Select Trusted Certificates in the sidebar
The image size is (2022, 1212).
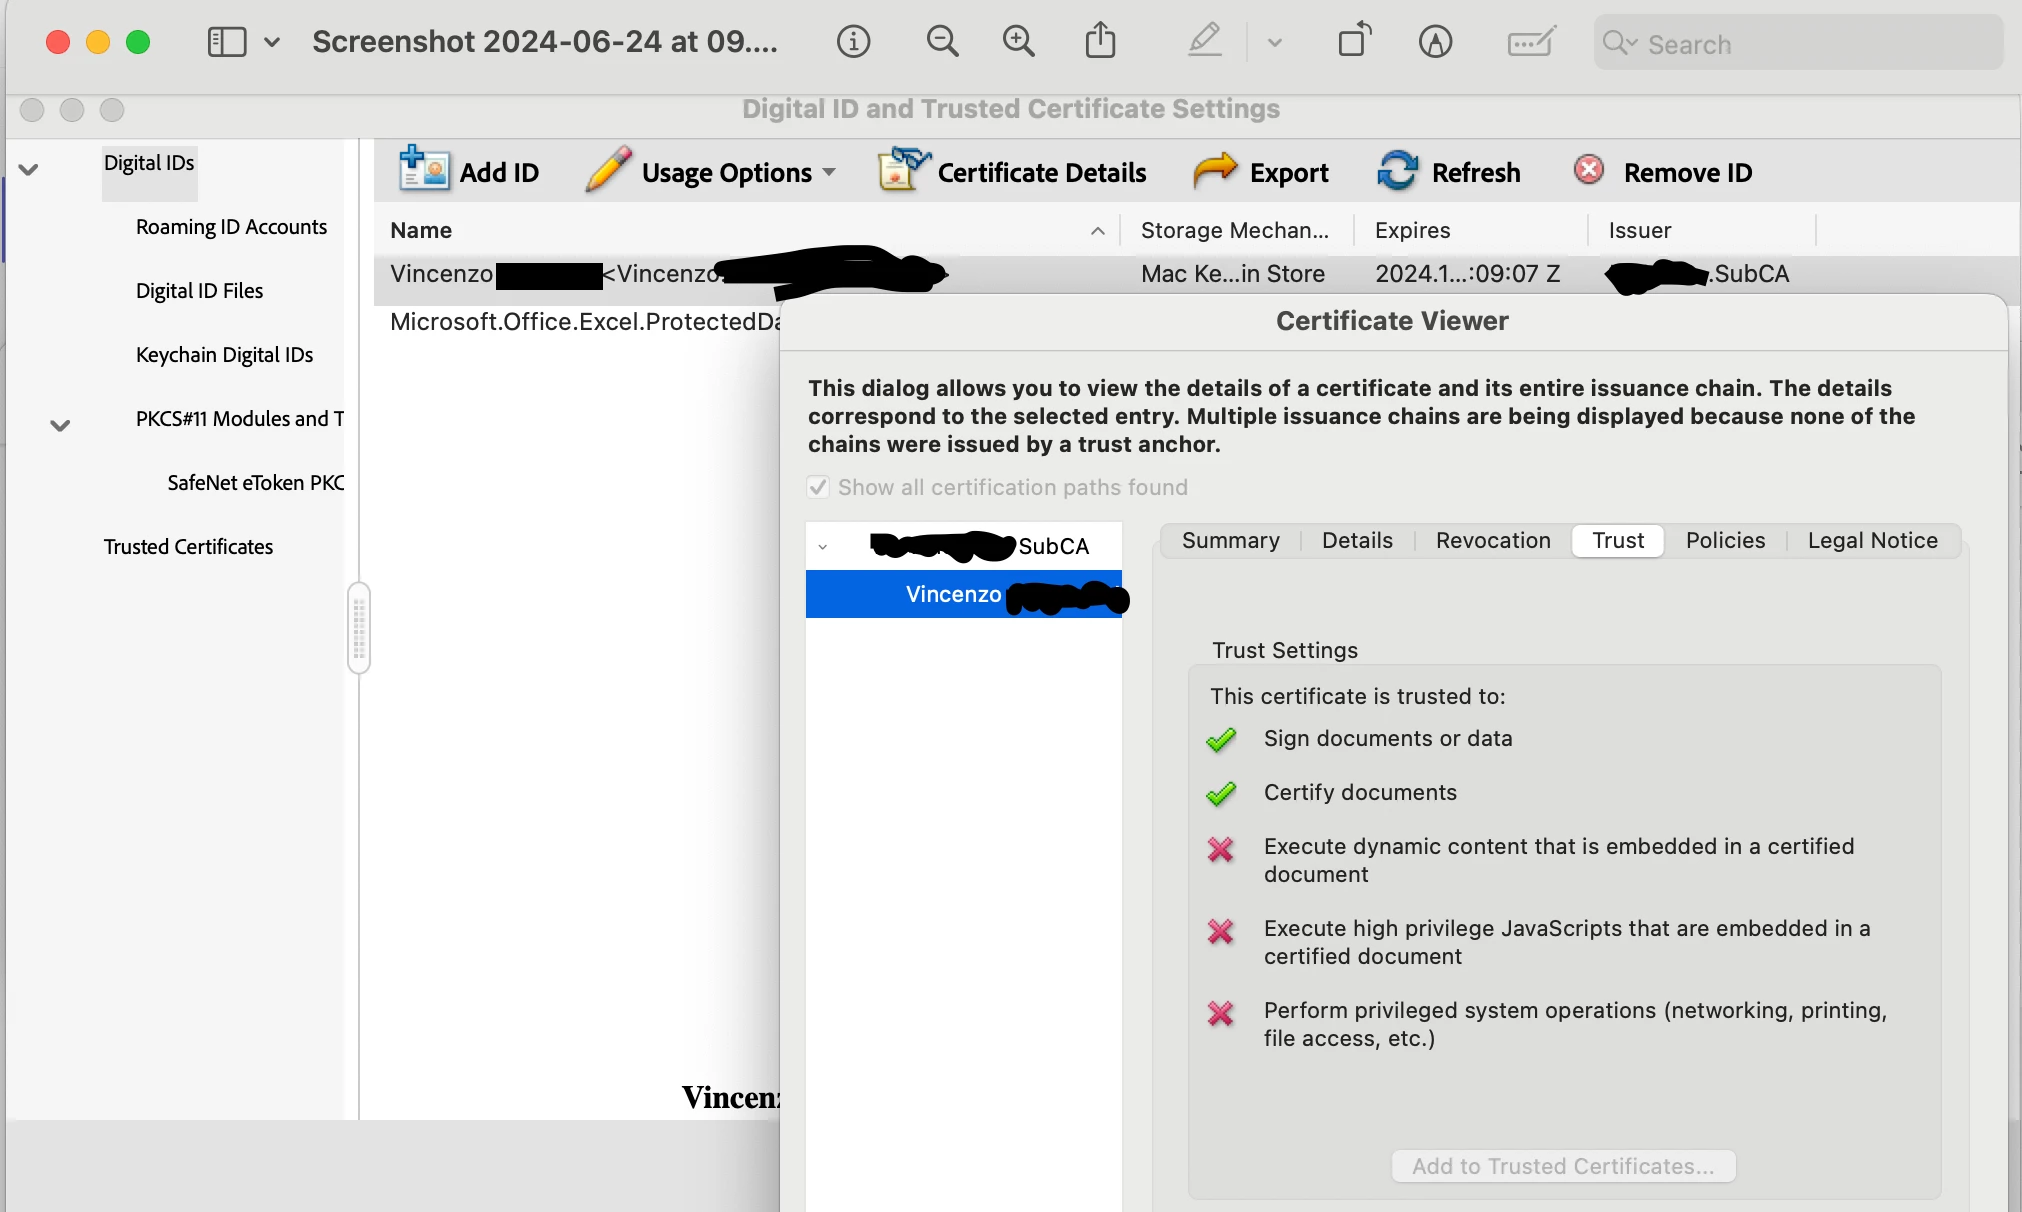188,547
